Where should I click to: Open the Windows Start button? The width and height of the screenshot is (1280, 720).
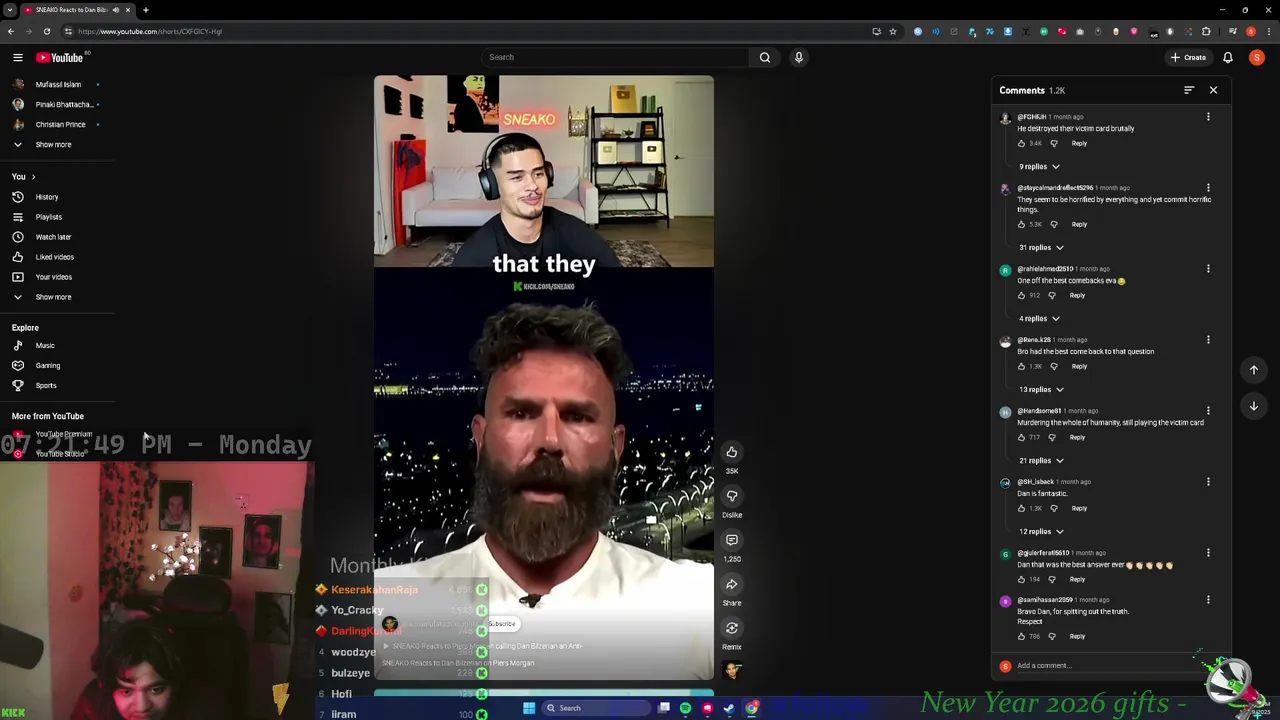pos(529,708)
